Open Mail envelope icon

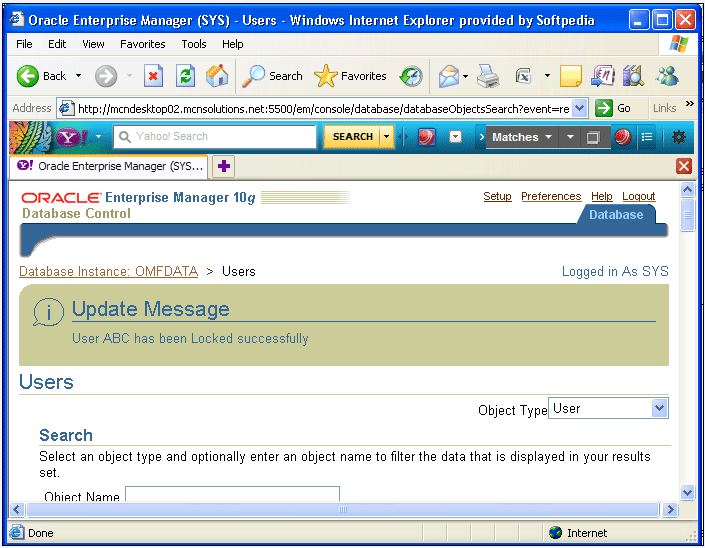pos(449,76)
